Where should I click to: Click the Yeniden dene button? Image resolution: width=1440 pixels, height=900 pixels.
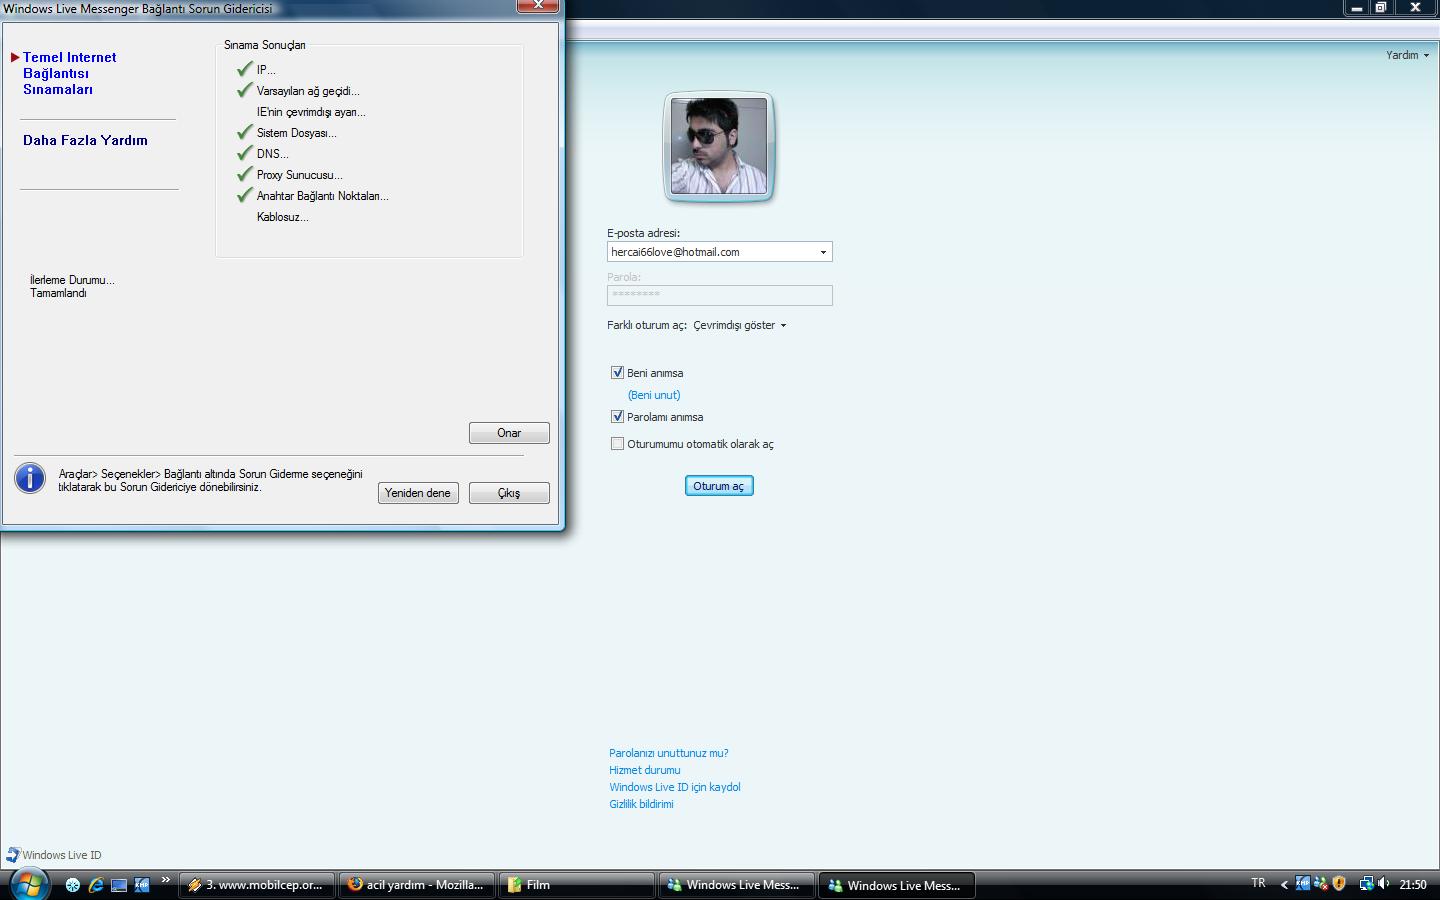coord(418,493)
